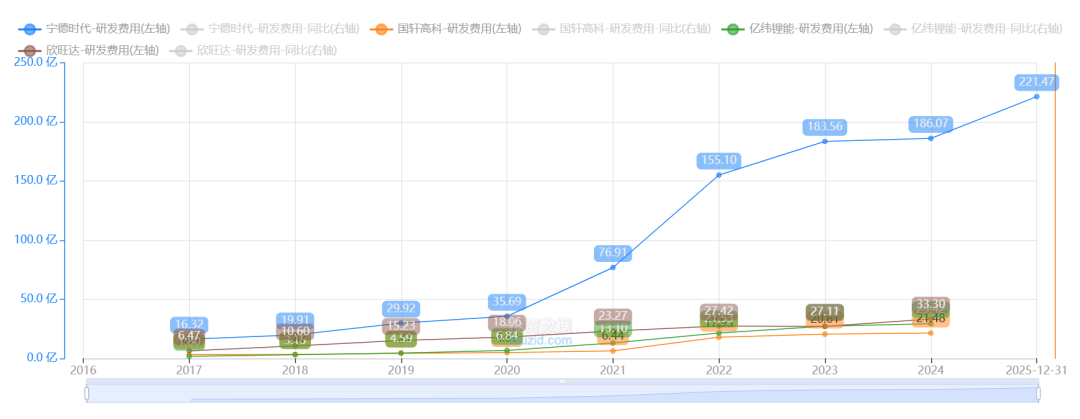The width and height of the screenshot is (1080, 419).
Task: Click the 100.0 亿 y-axis label
Action: click(x=37, y=240)
